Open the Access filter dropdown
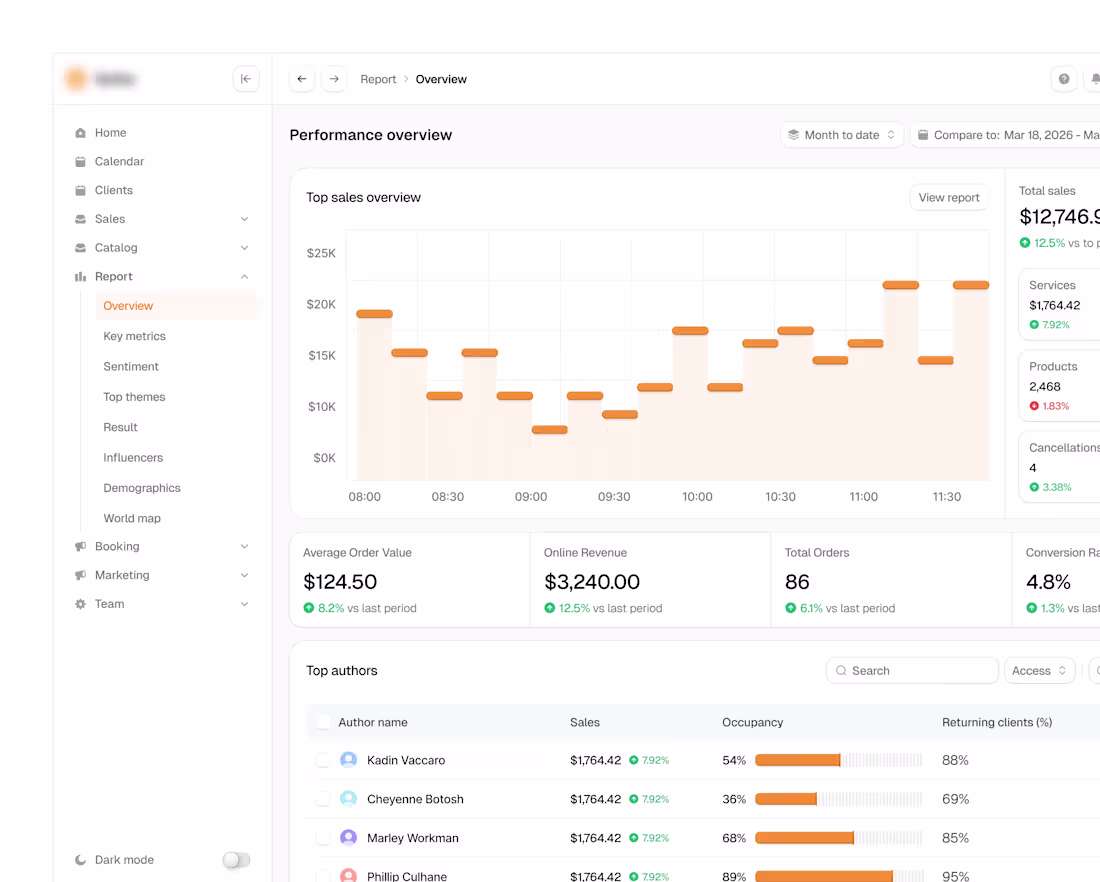Screen dimensions: 1100x882 (1039, 671)
